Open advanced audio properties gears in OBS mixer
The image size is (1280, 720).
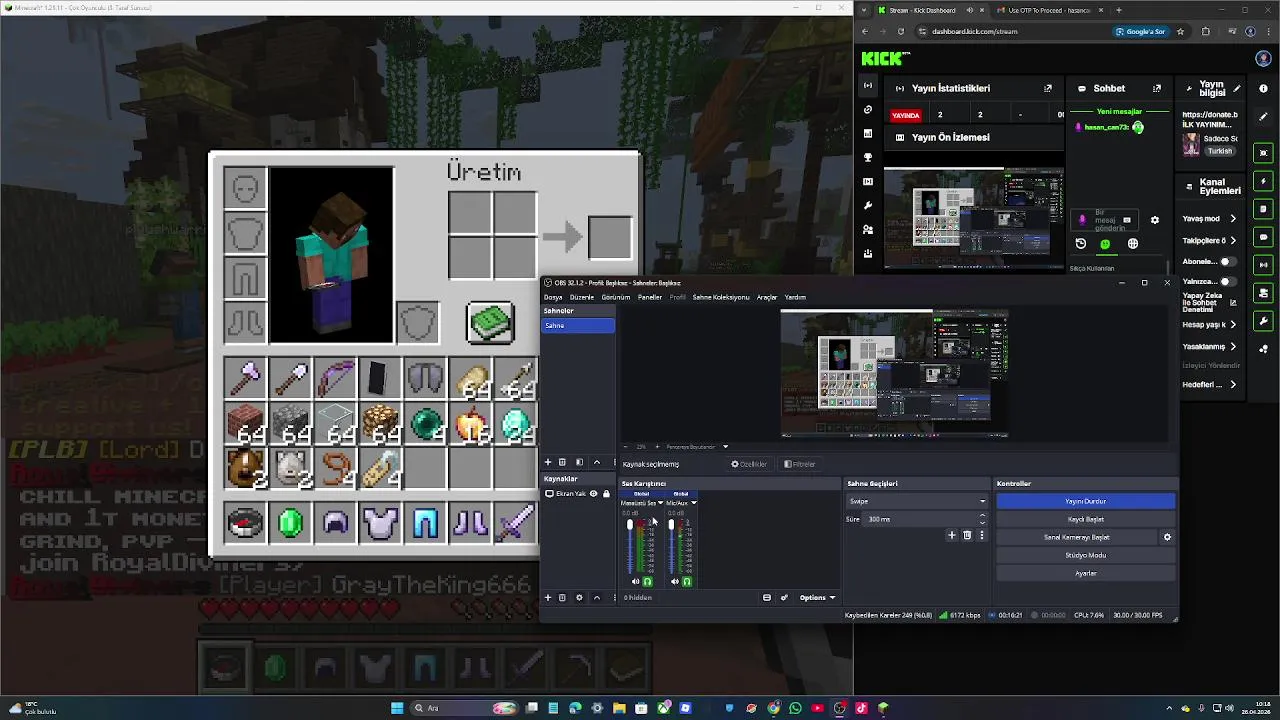(784, 597)
